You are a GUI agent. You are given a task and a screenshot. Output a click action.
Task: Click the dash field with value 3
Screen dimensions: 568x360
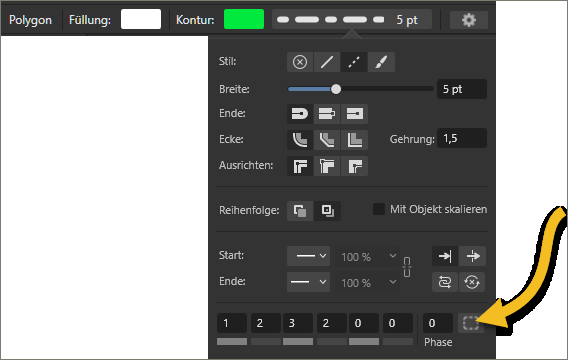[x=298, y=323]
